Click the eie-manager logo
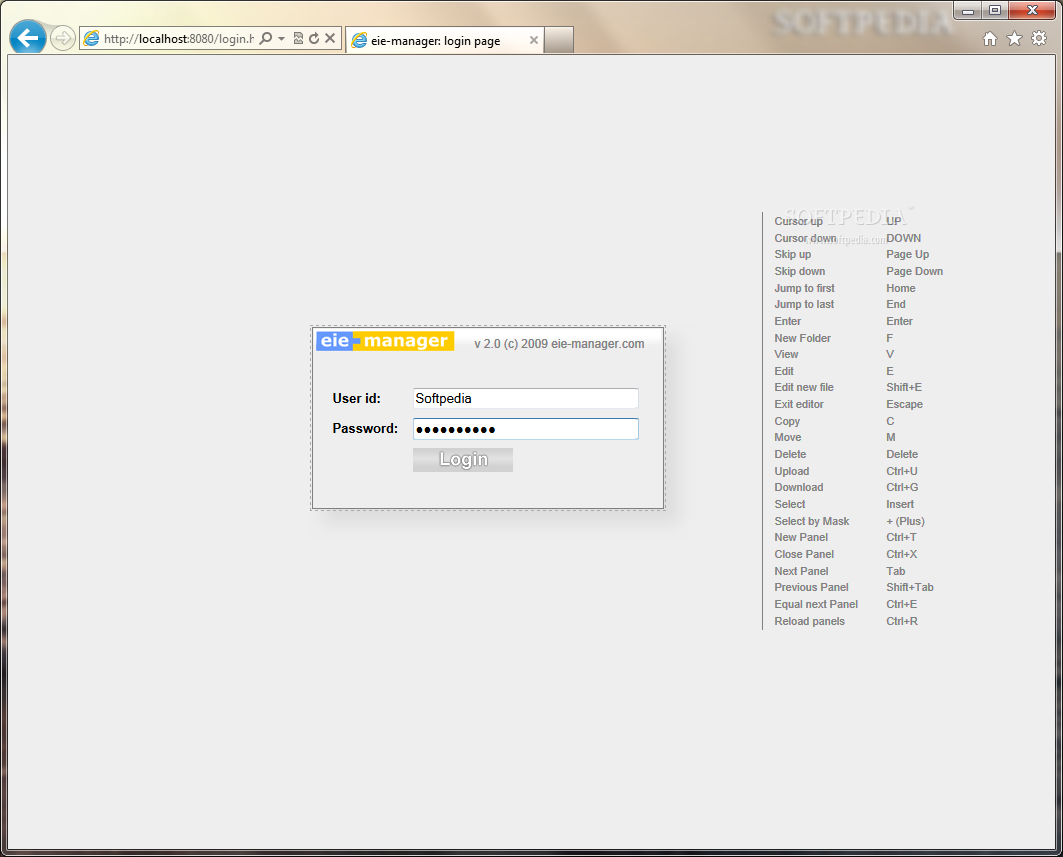Image resolution: width=1063 pixels, height=857 pixels. tap(385, 340)
